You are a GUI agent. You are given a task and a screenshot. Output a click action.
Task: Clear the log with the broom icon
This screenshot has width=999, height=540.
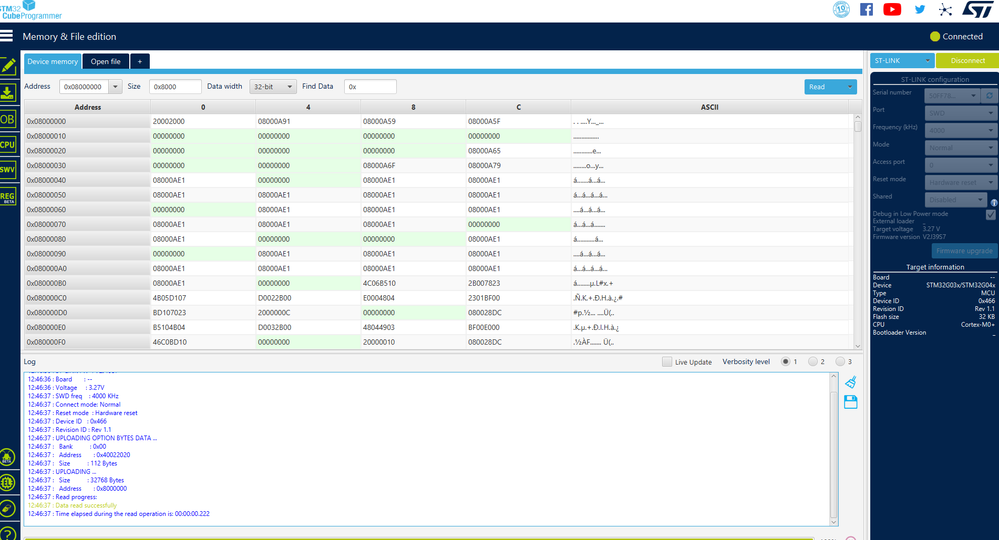851,382
